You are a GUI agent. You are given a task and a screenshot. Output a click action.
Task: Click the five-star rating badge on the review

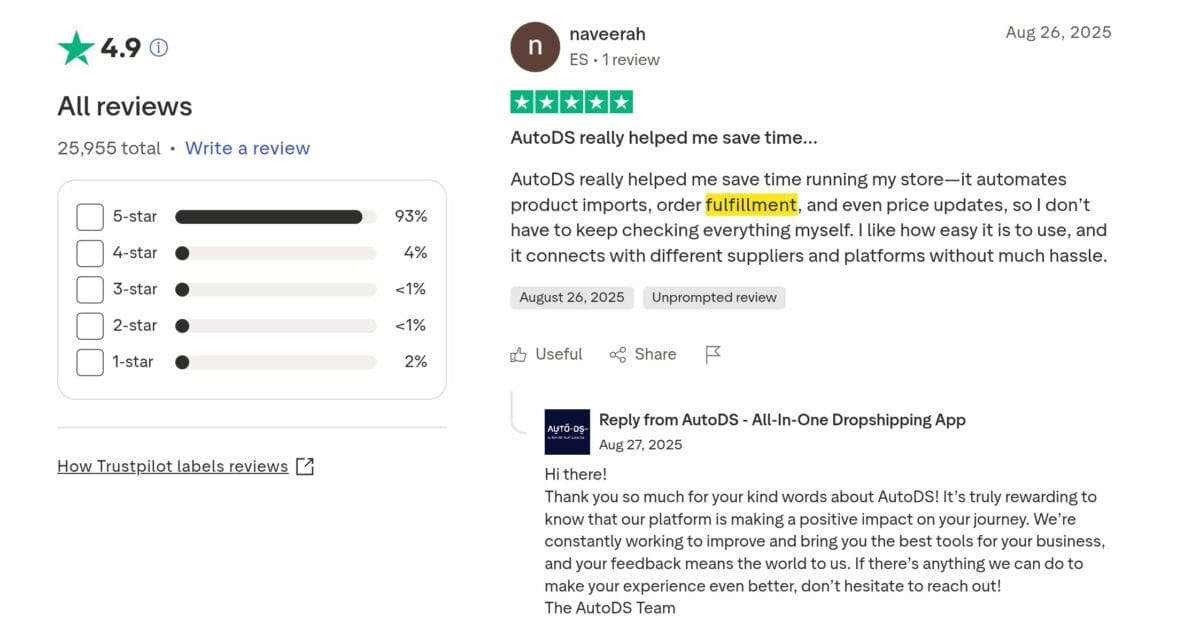point(571,101)
